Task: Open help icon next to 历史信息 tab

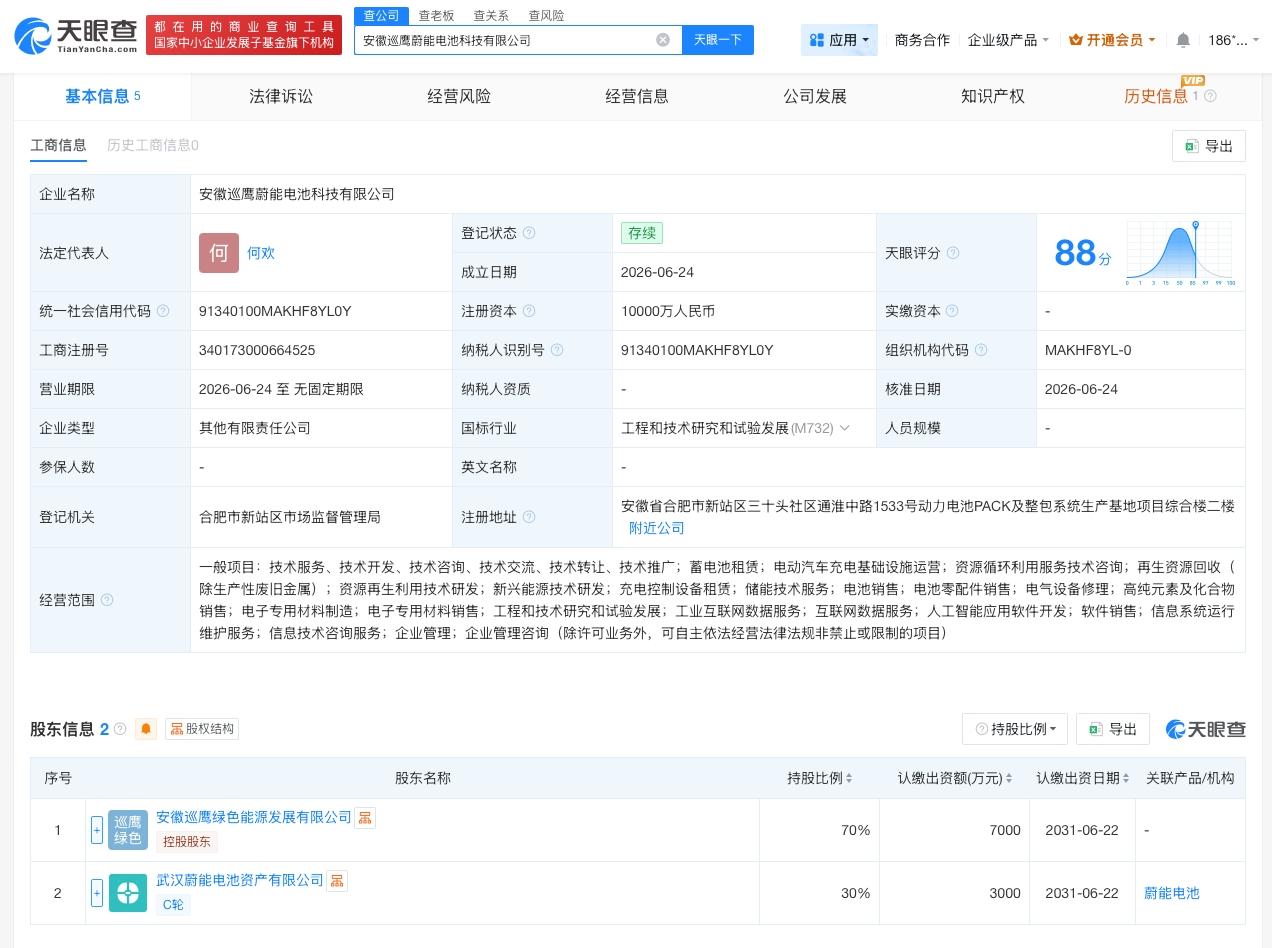Action: point(1210,96)
